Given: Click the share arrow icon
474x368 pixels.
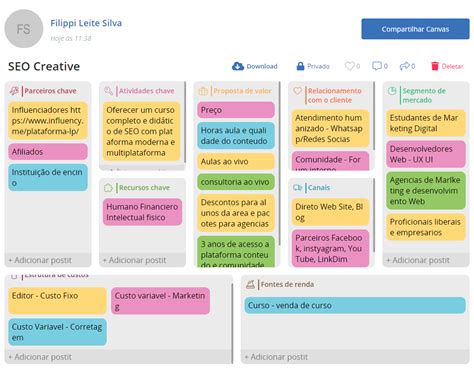Looking at the screenshot, I should 404,66.
